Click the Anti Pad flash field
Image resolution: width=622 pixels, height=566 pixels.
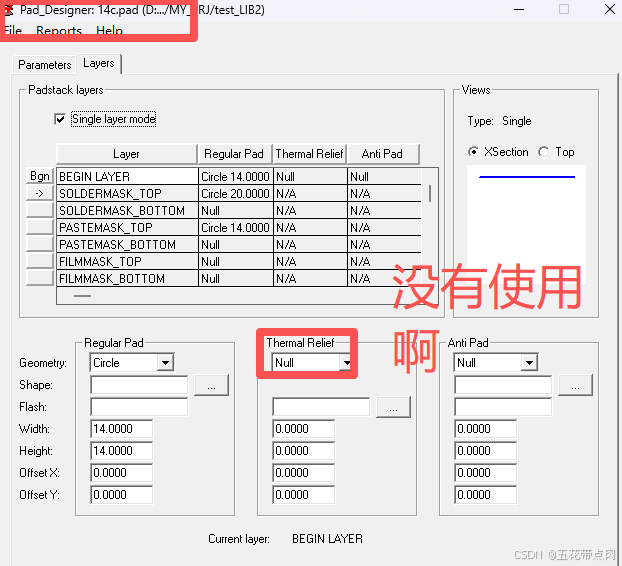[503, 407]
